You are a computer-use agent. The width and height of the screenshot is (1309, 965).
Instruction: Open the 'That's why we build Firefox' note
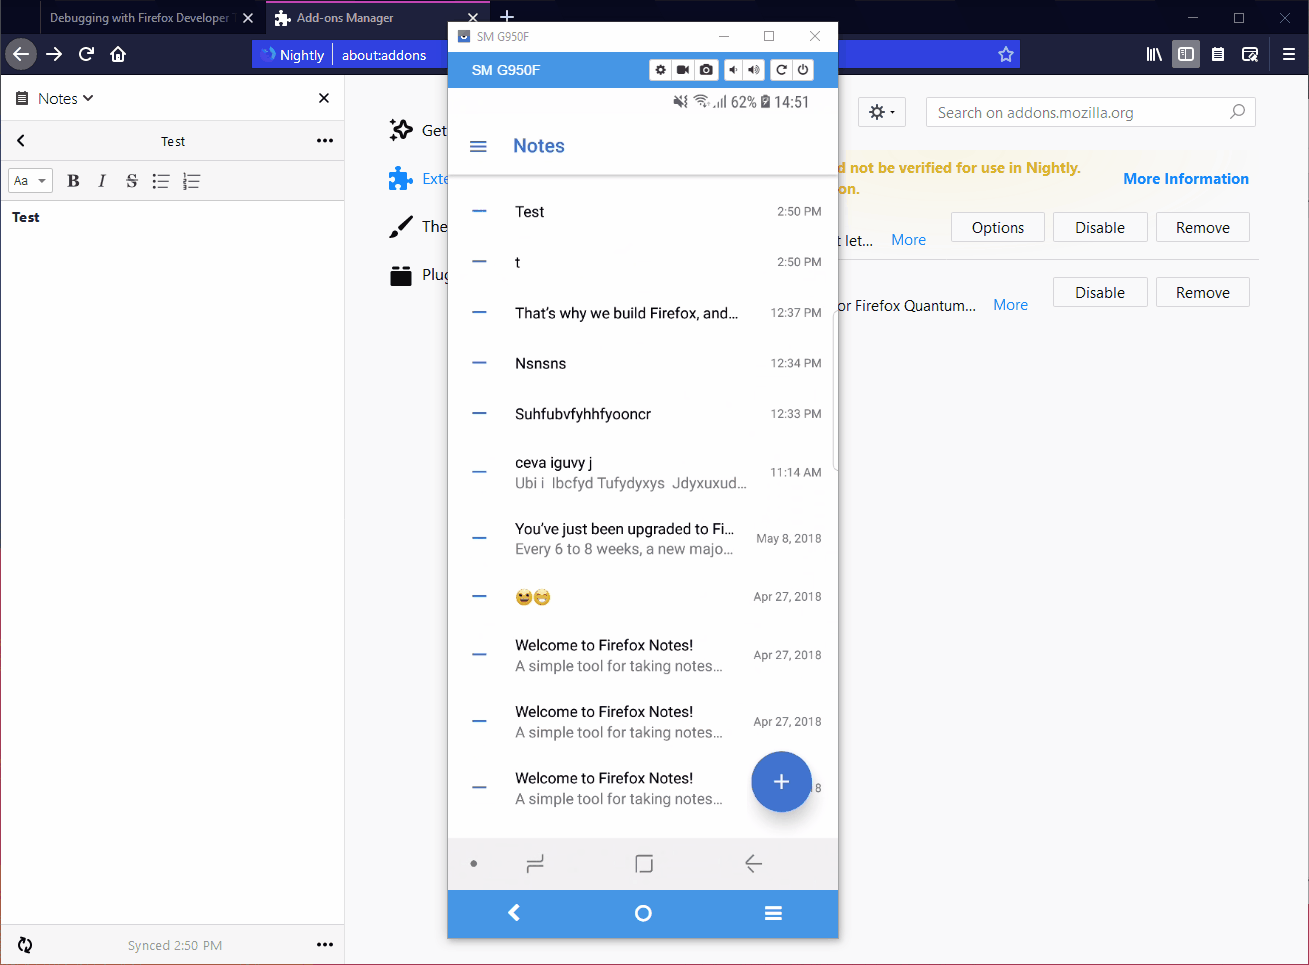pyautogui.click(x=643, y=313)
